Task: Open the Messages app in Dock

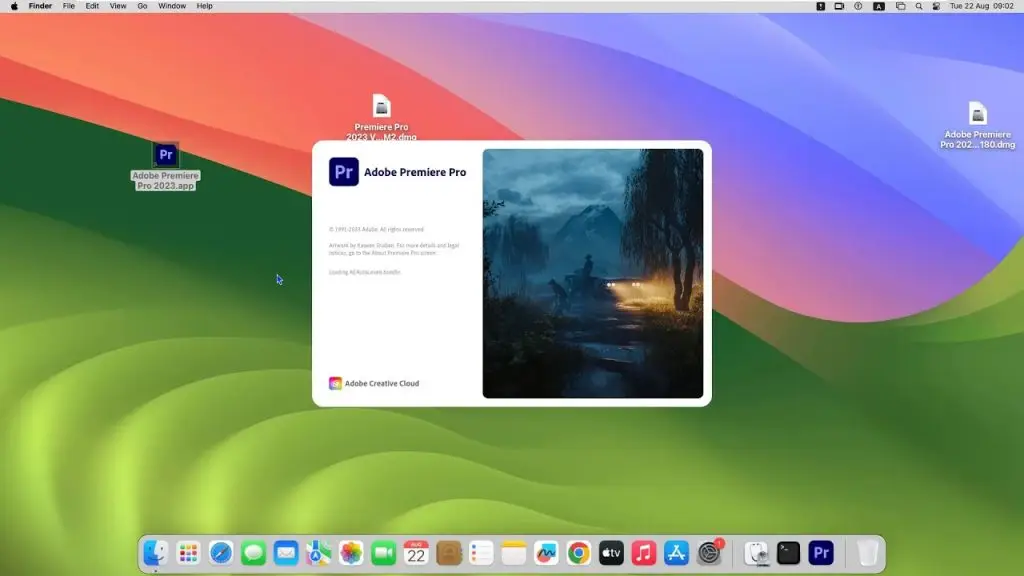Action: coord(253,553)
